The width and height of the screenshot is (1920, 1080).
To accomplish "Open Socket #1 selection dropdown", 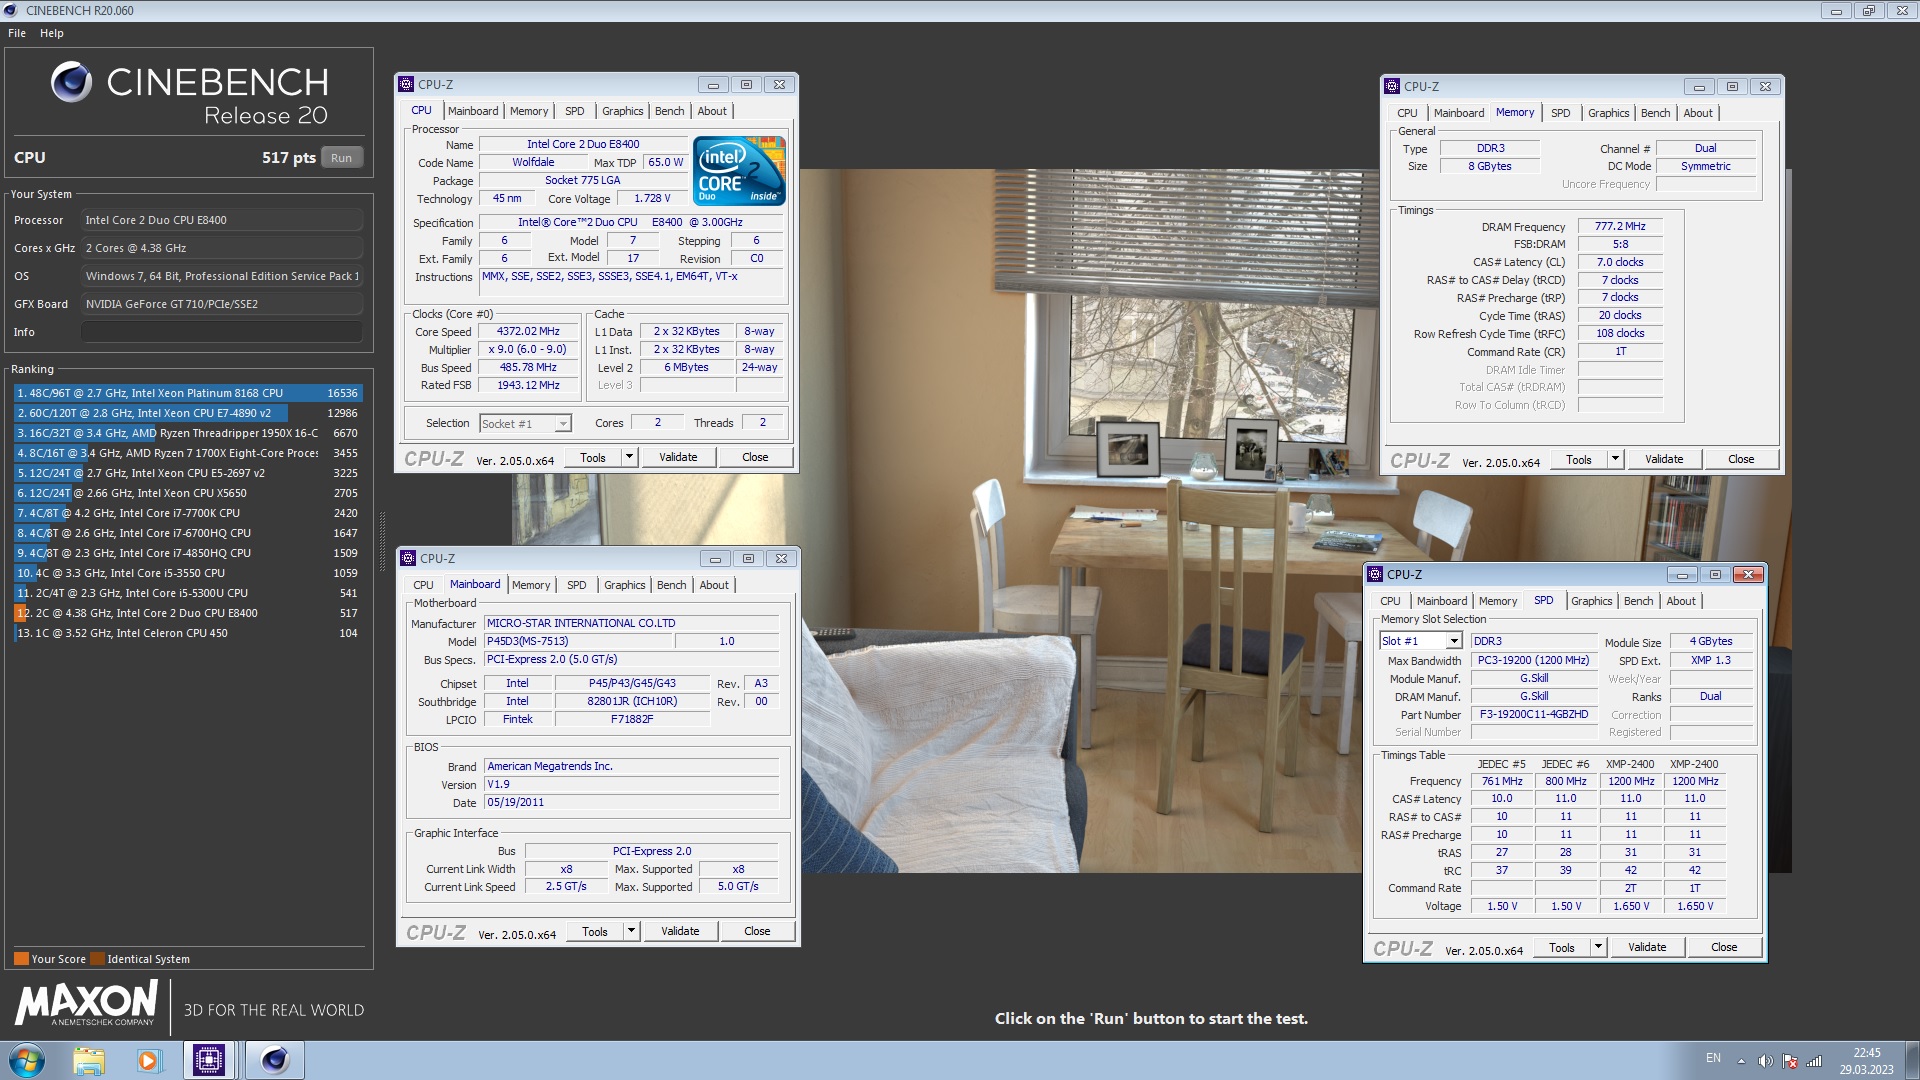I will click(x=525, y=424).
